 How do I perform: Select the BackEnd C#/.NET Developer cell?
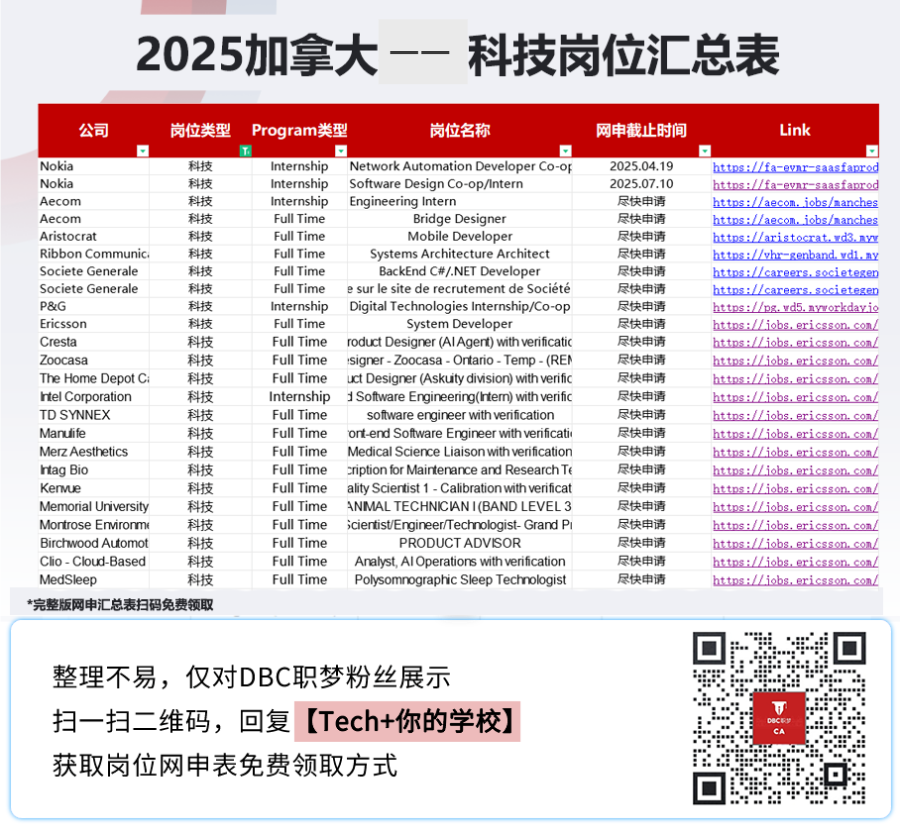click(x=460, y=271)
